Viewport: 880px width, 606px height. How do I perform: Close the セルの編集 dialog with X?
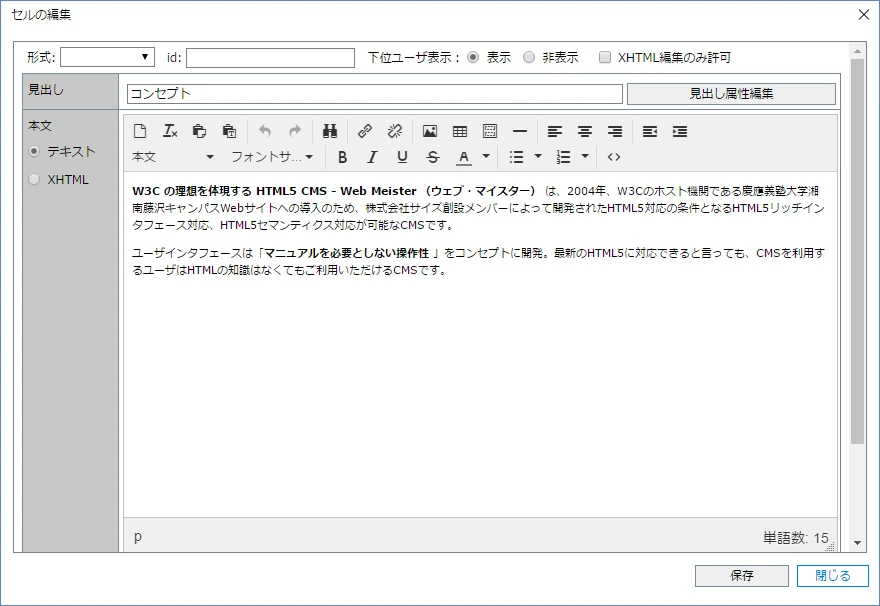864,15
